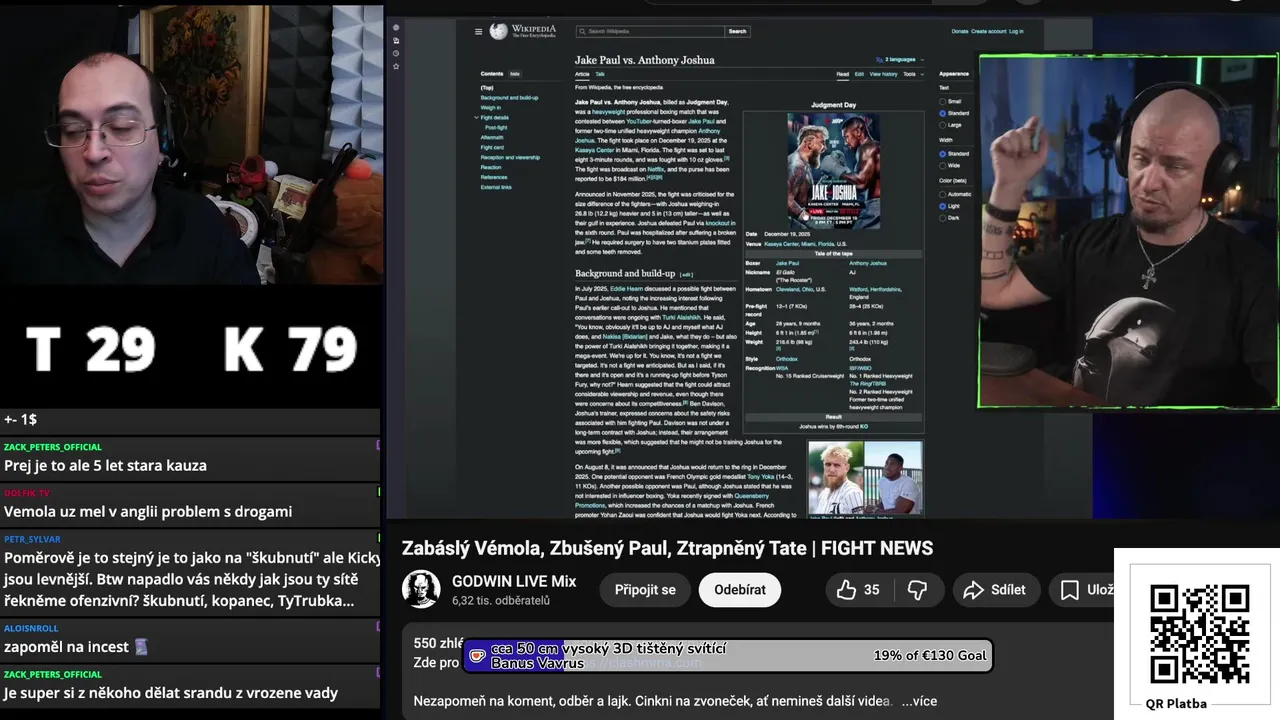The width and height of the screenshot is (1280, 720).
Task: Open the GODWIN LIVE Mix channel avatar
Action: 421,590
